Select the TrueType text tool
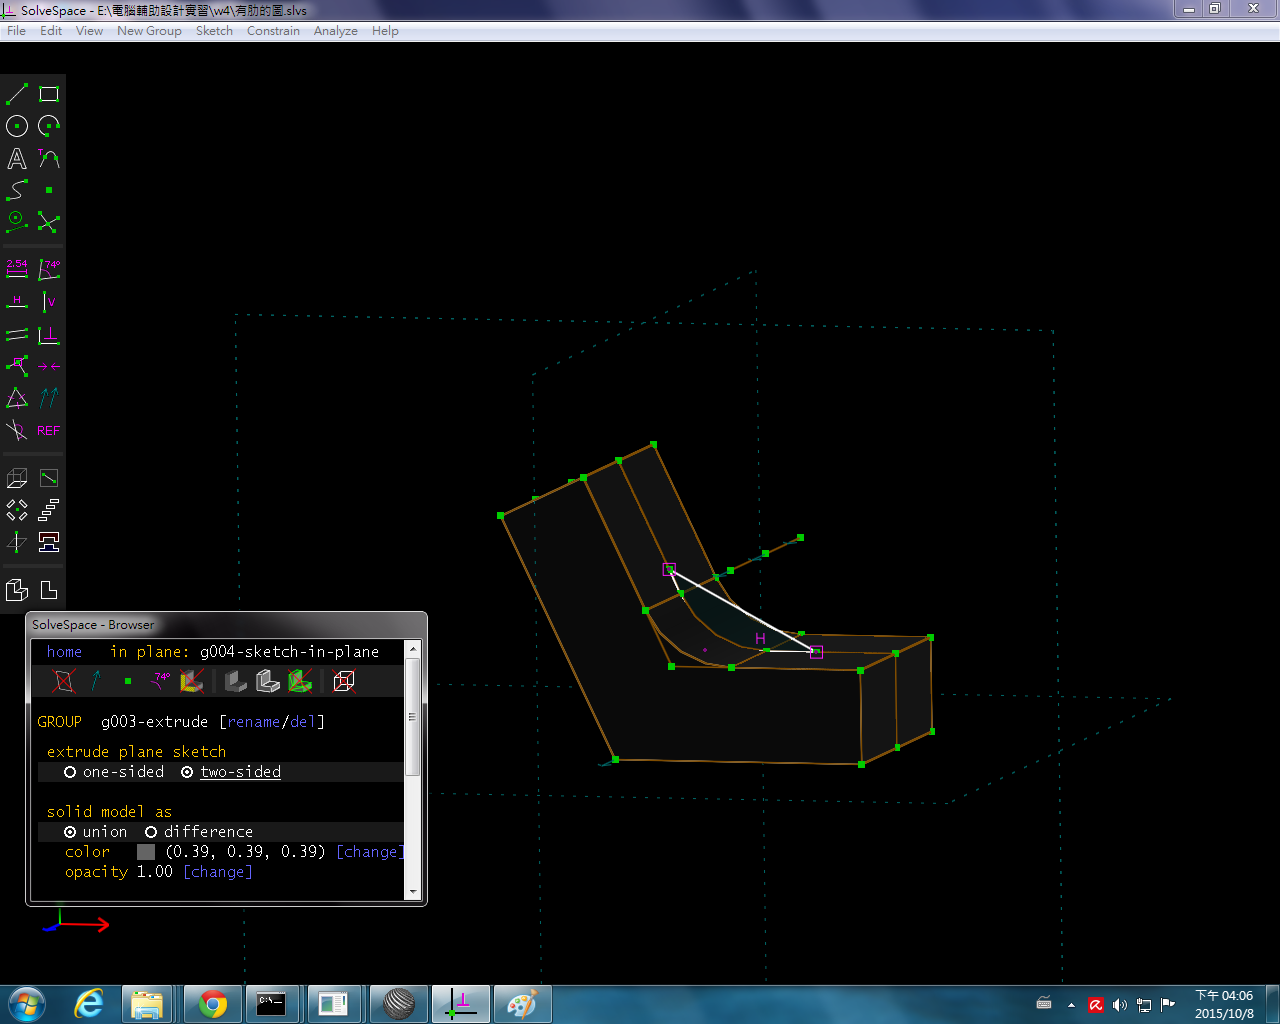The height and width of the screenshot is (1024, 1280). coord(17,158)
